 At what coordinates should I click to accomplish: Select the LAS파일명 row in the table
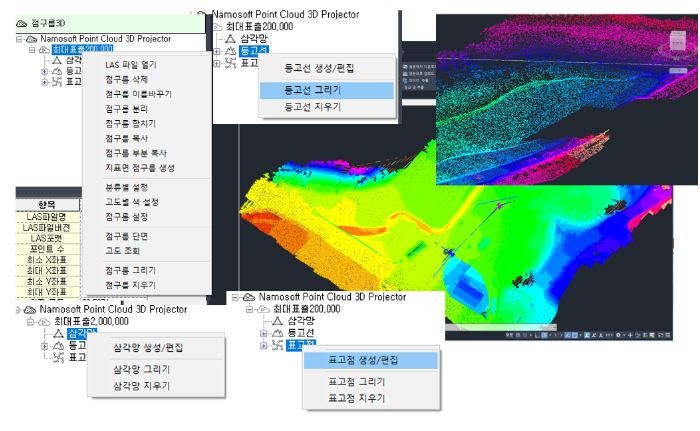point(48,217)
